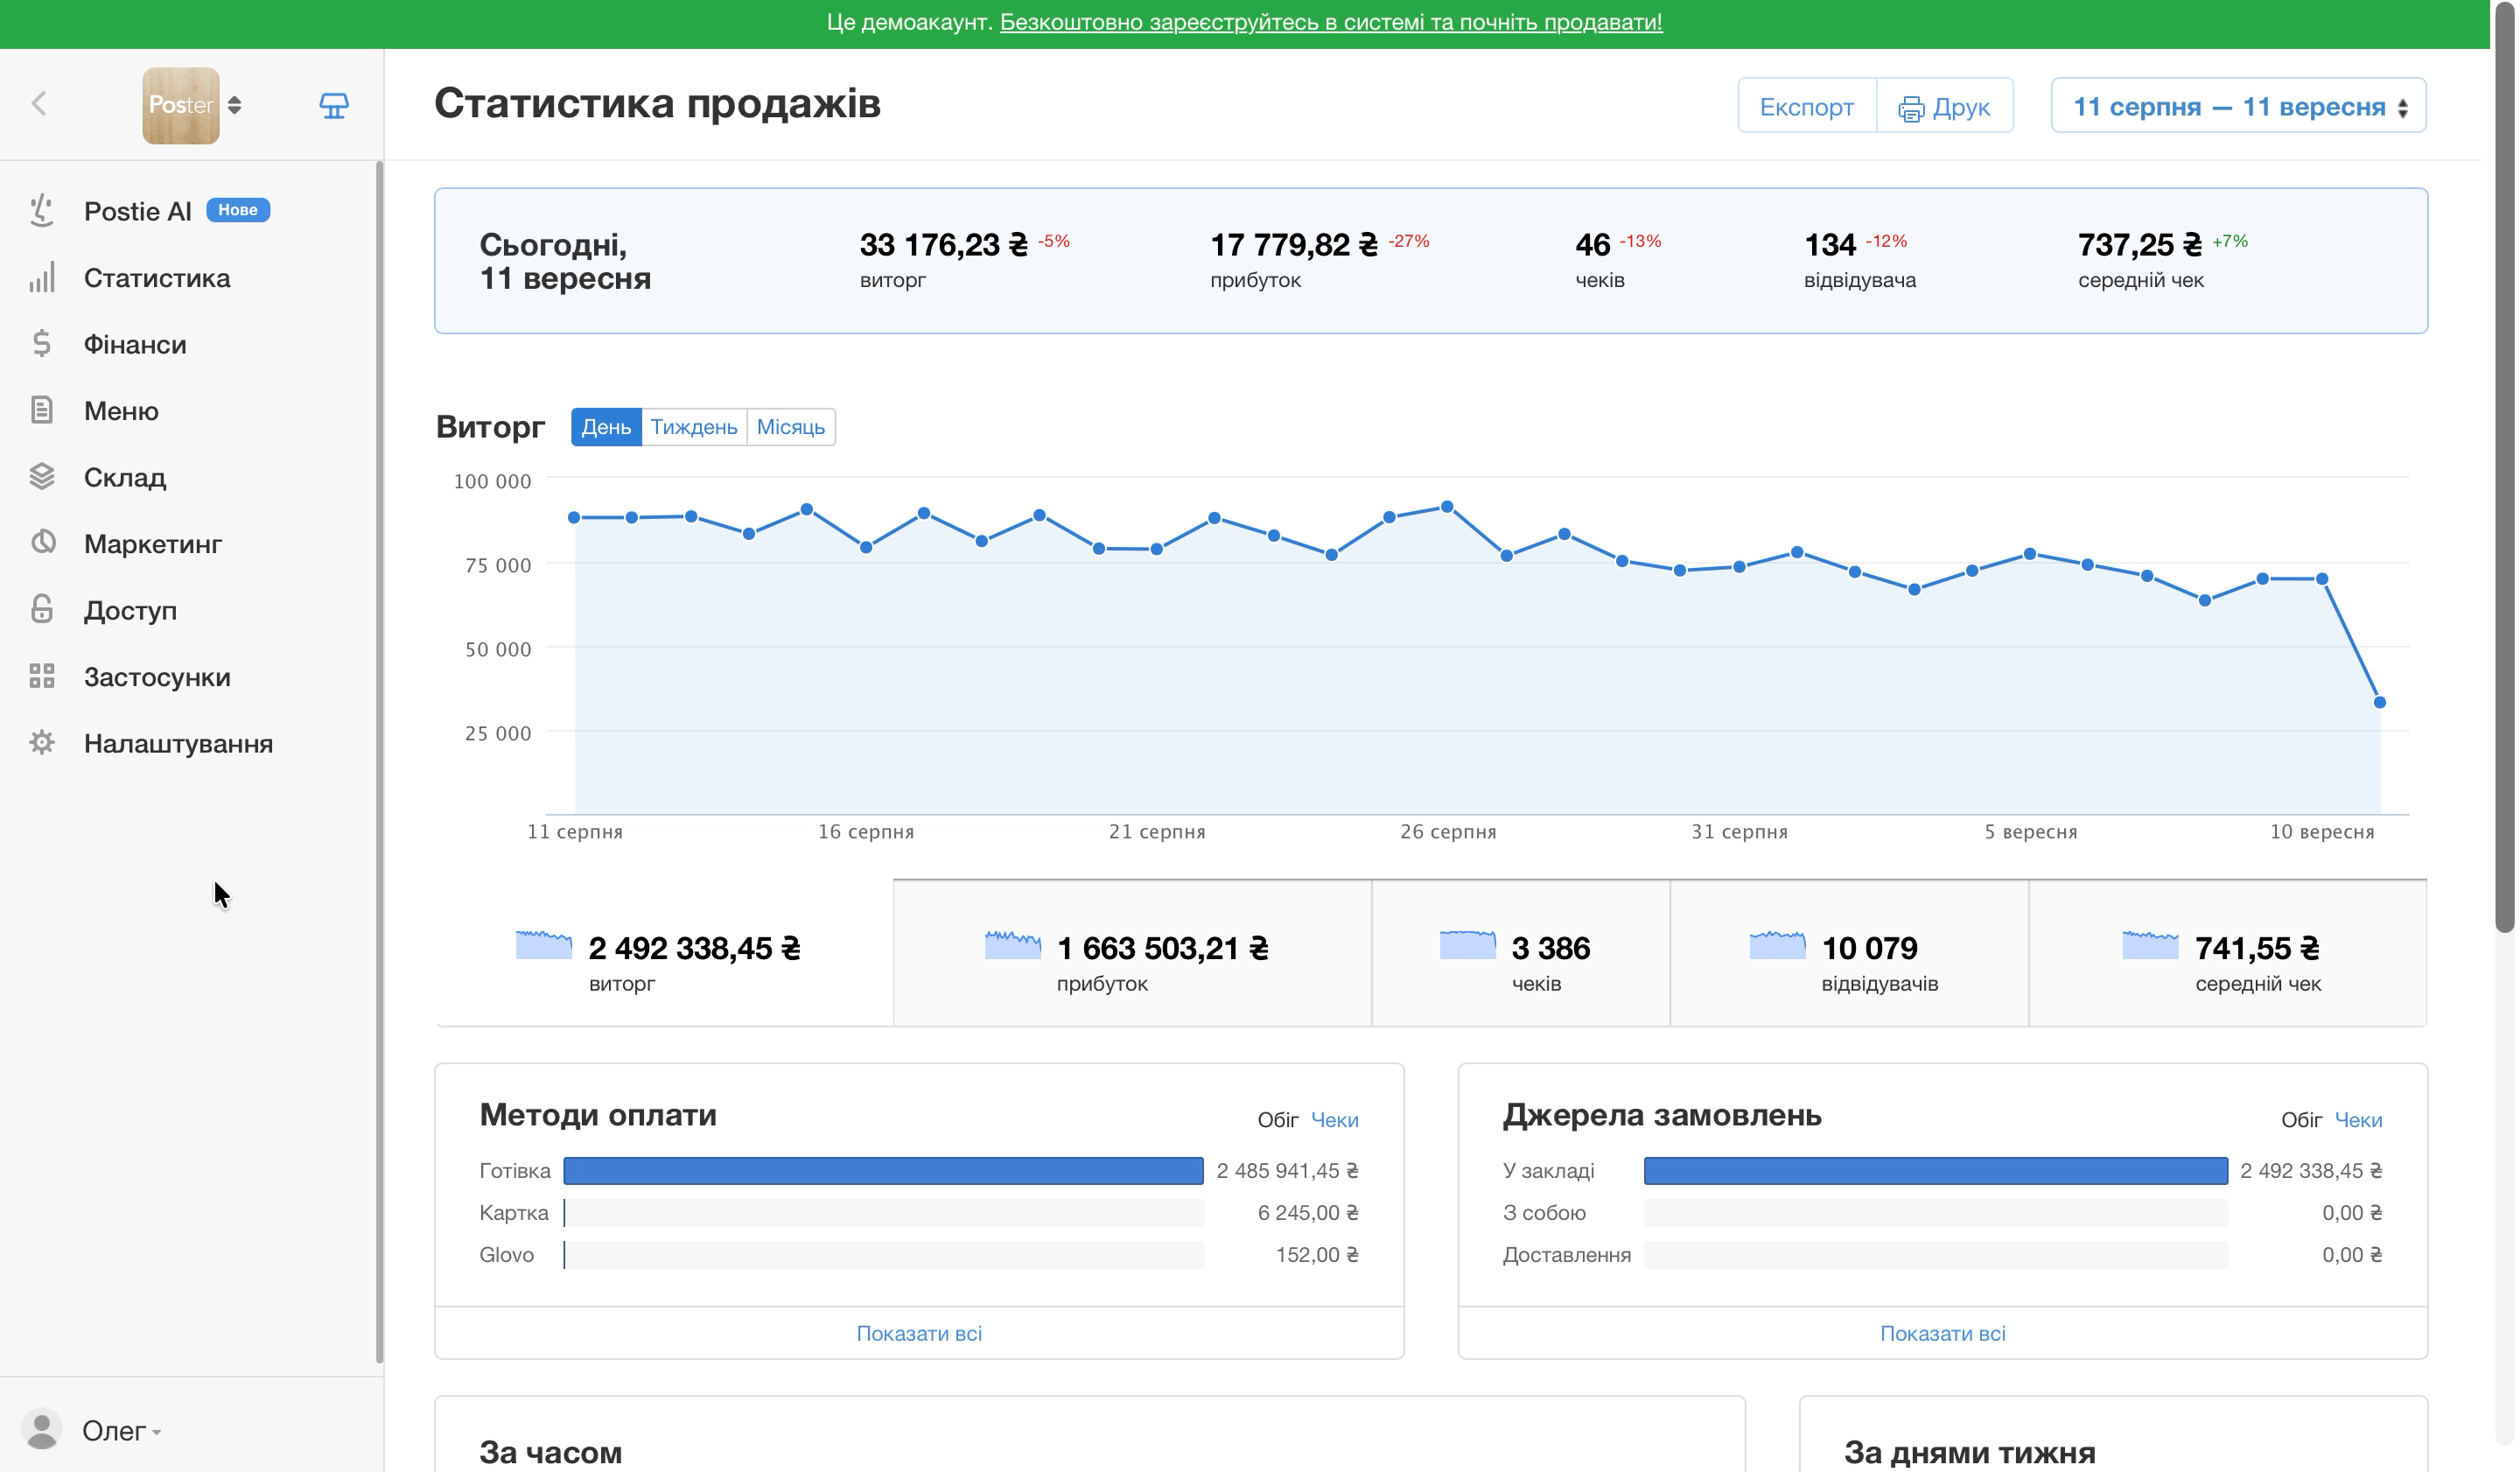The height and width of the screenshot is (1472, 2520).
Task: Click the Маркетинг pie chart icon
Action: tap(42, 542)
